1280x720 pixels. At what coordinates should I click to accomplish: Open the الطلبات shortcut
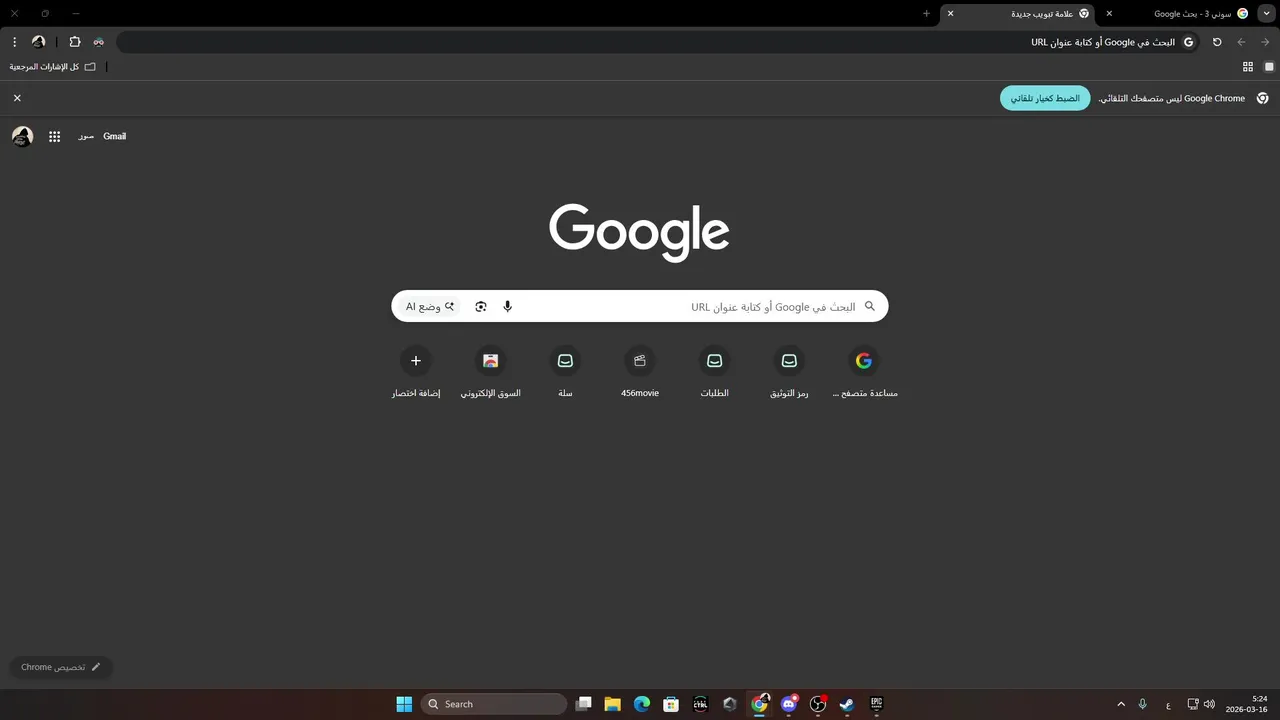tap(714, 372)
